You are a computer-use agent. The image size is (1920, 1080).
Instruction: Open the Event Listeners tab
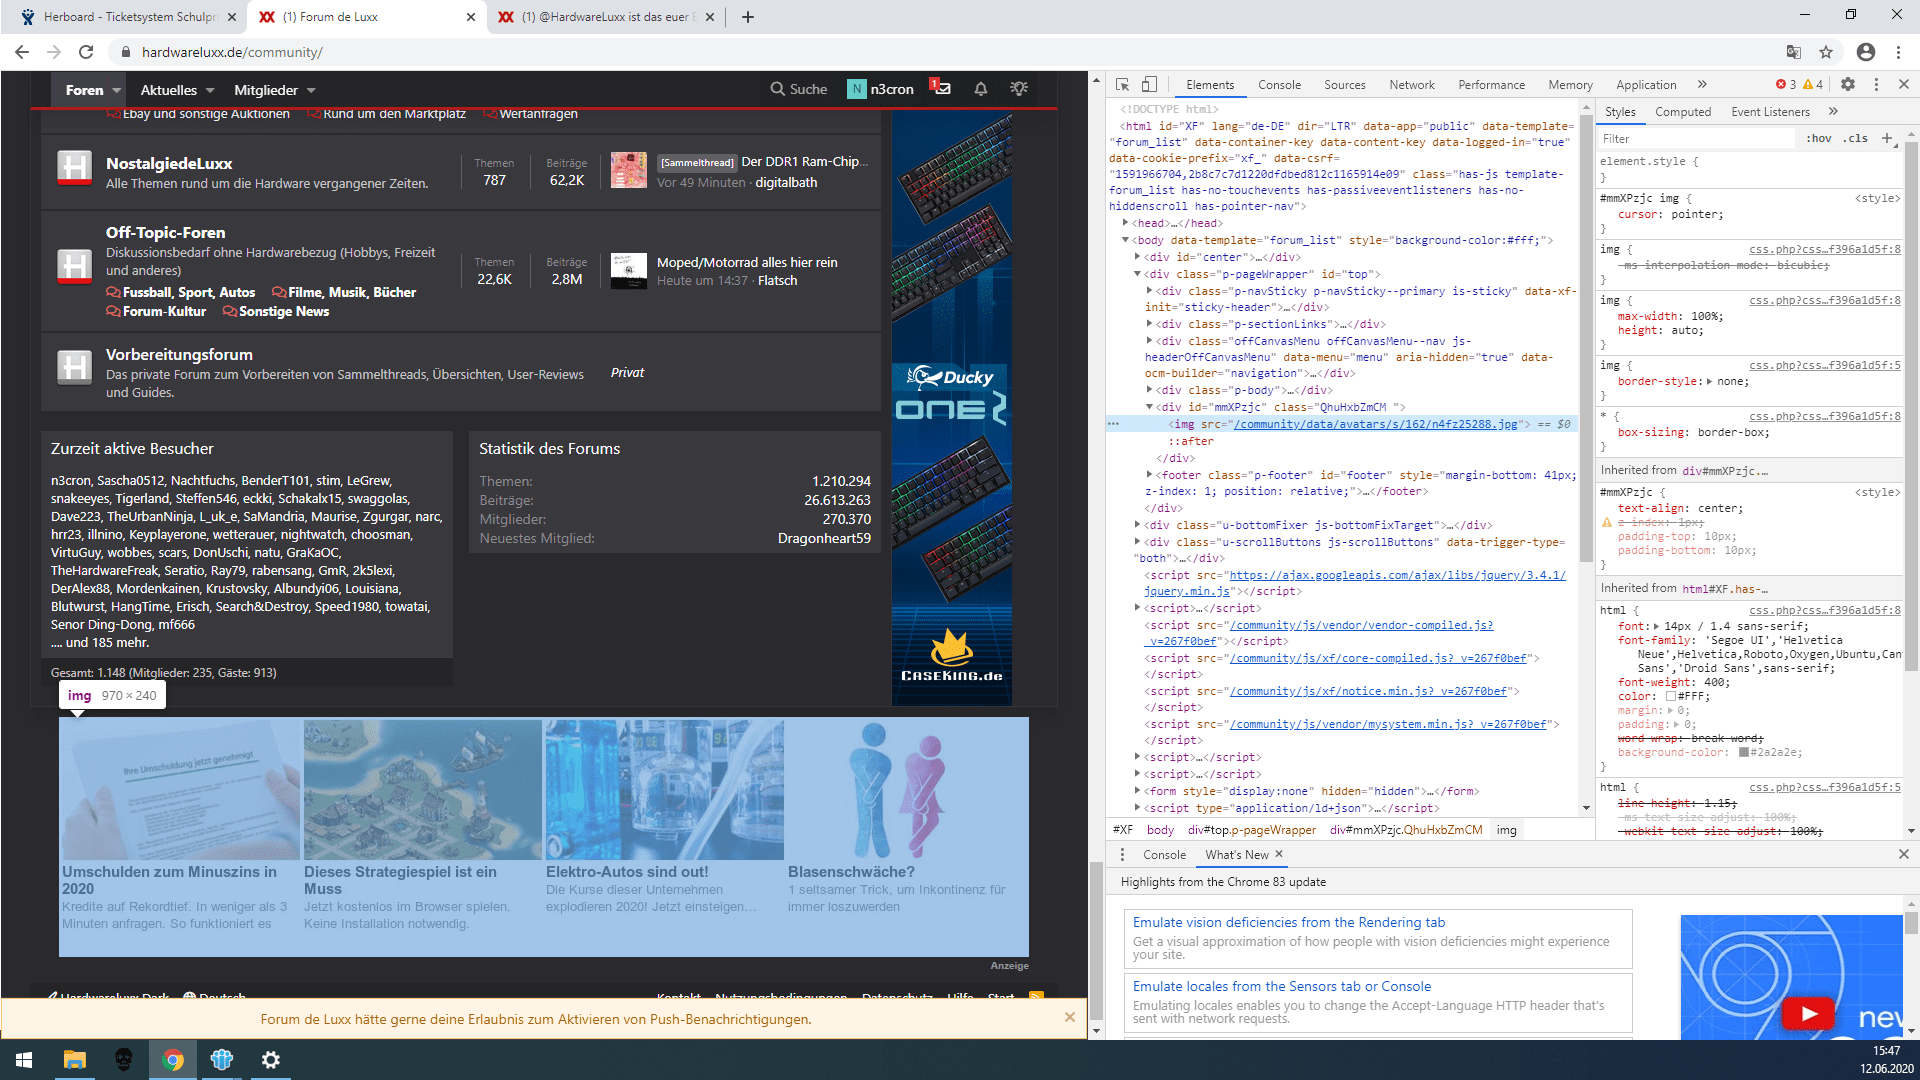[1770, 112]
